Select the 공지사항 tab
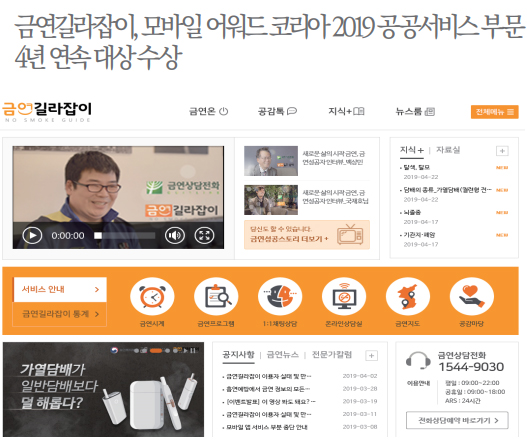This screenshot has width=527, height=446. pos(238,355)
